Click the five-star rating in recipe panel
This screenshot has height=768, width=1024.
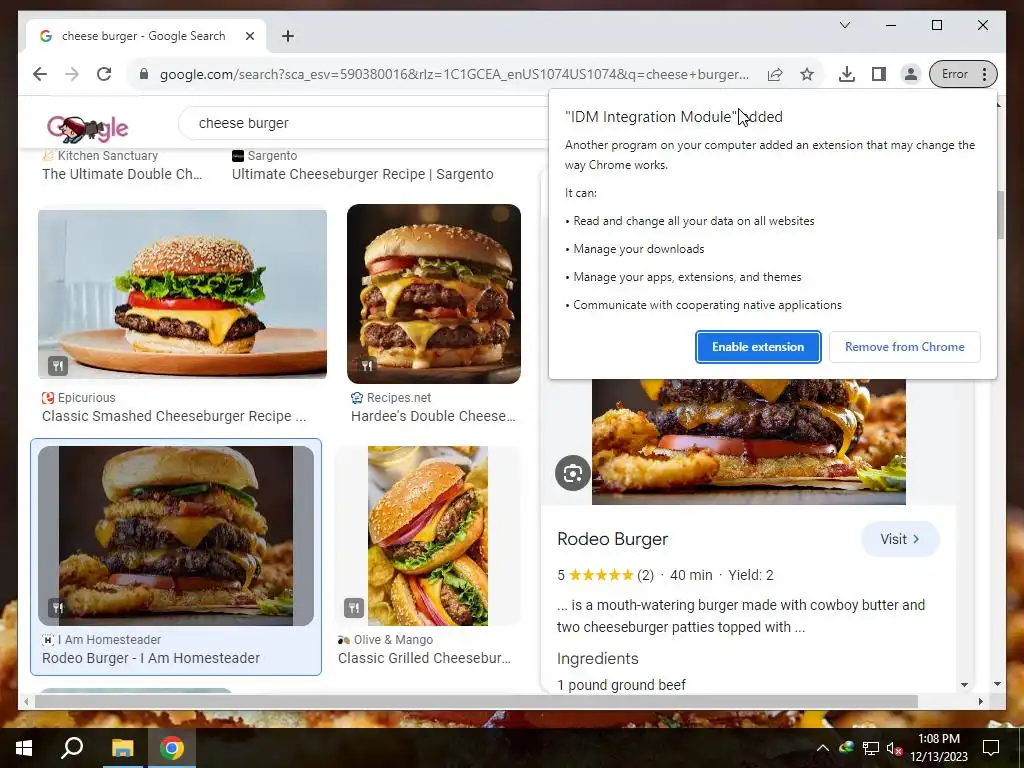(601, 575)
